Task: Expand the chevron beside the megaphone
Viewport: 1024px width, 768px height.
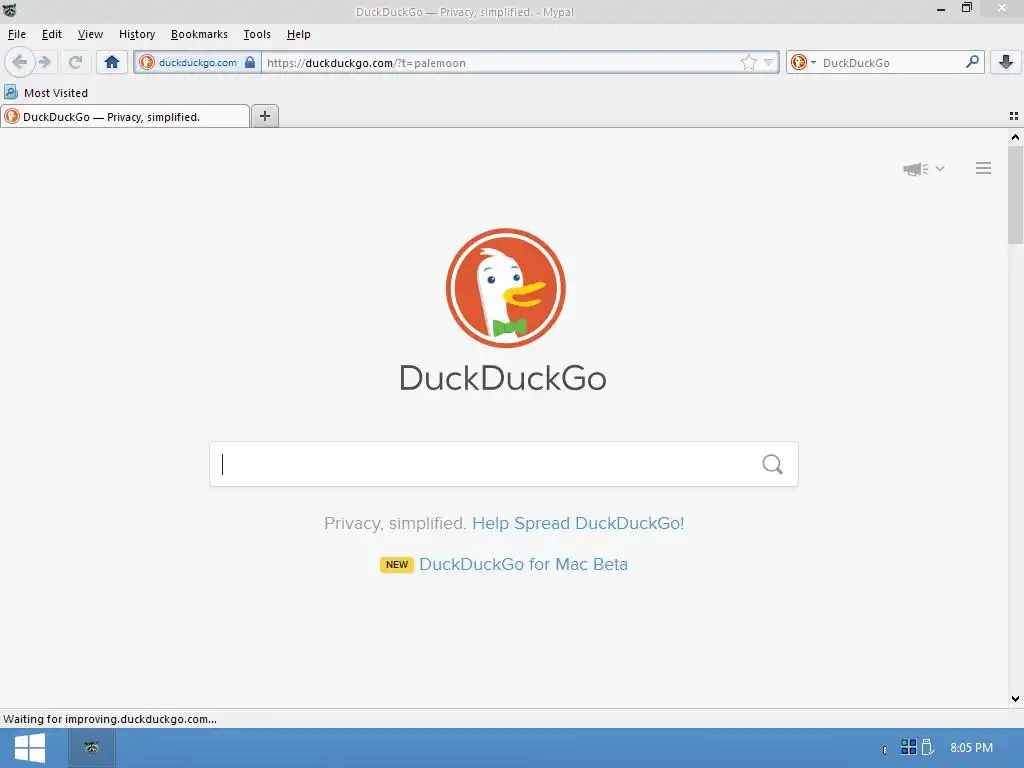Action: point(940,168)
